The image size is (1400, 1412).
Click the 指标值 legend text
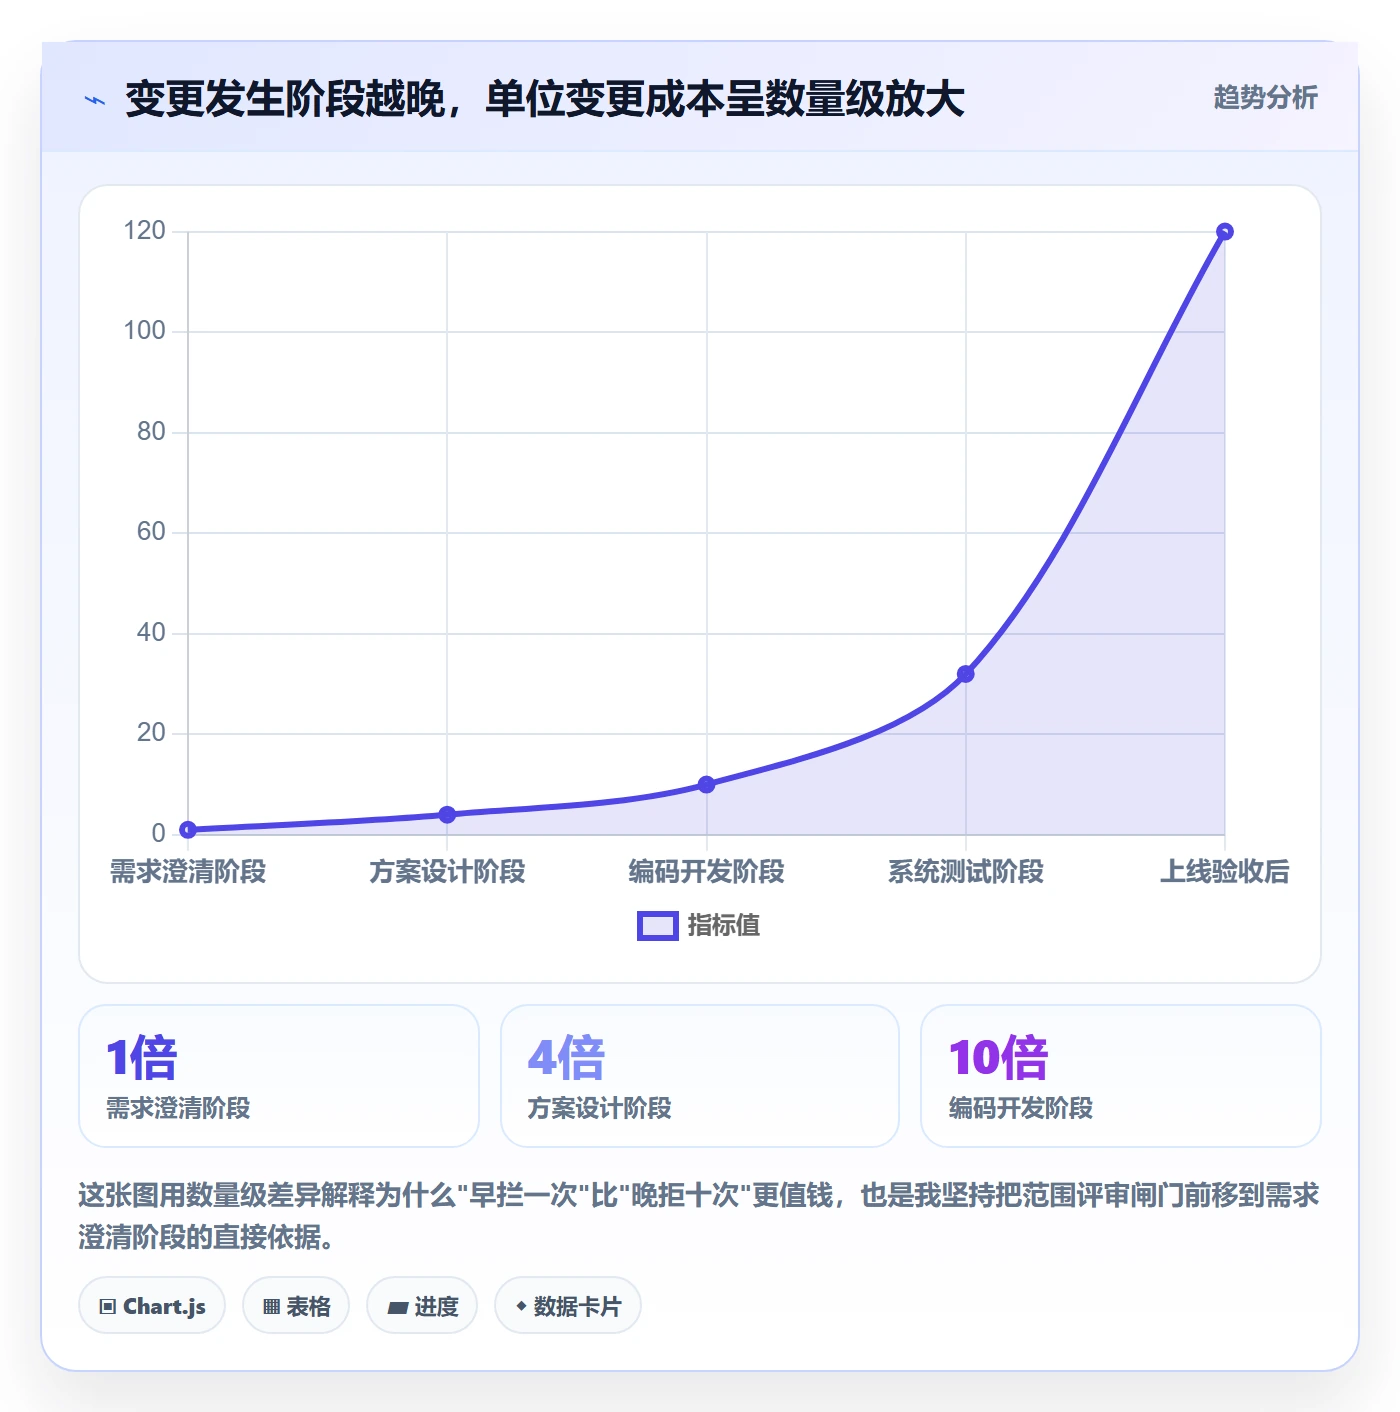click(724, 926)
